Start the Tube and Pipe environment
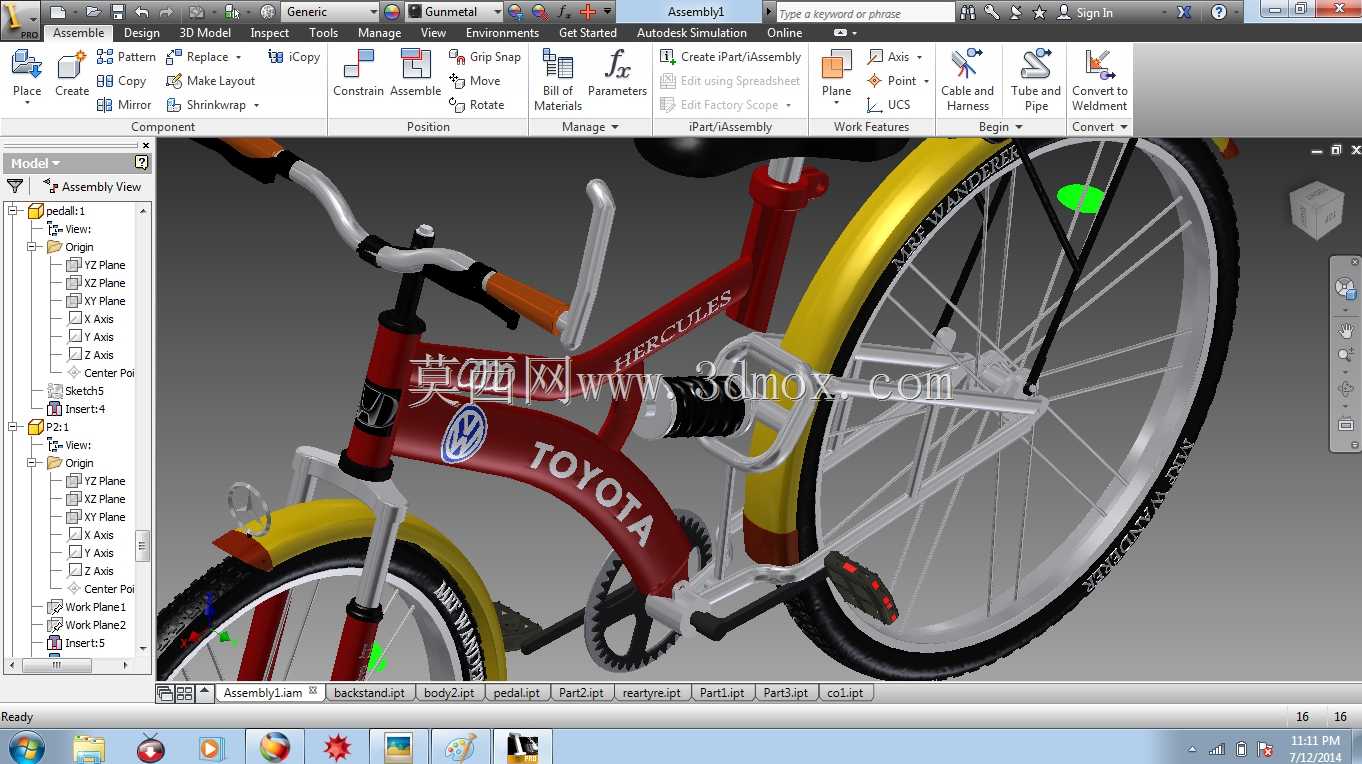This screenshot has width=1362, height=764. [x=1036, y=80]
